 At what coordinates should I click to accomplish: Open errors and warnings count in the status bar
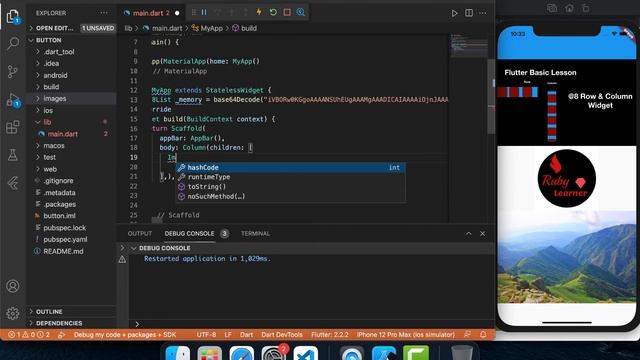29,335
